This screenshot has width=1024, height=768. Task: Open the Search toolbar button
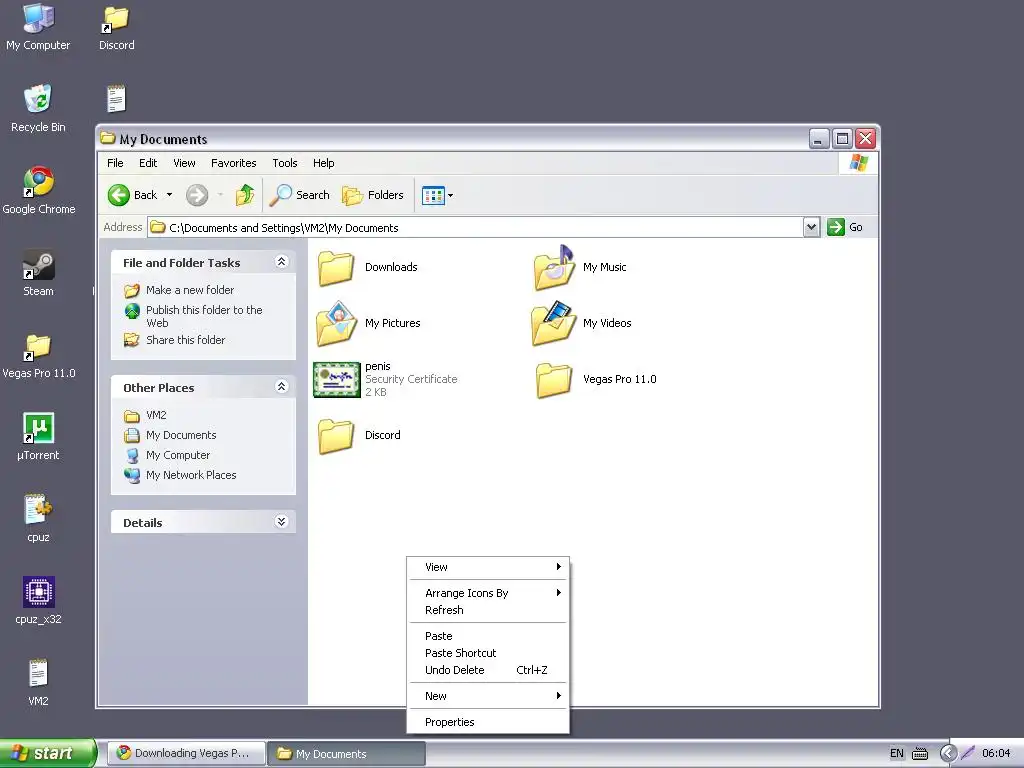(x=300, y=195)
